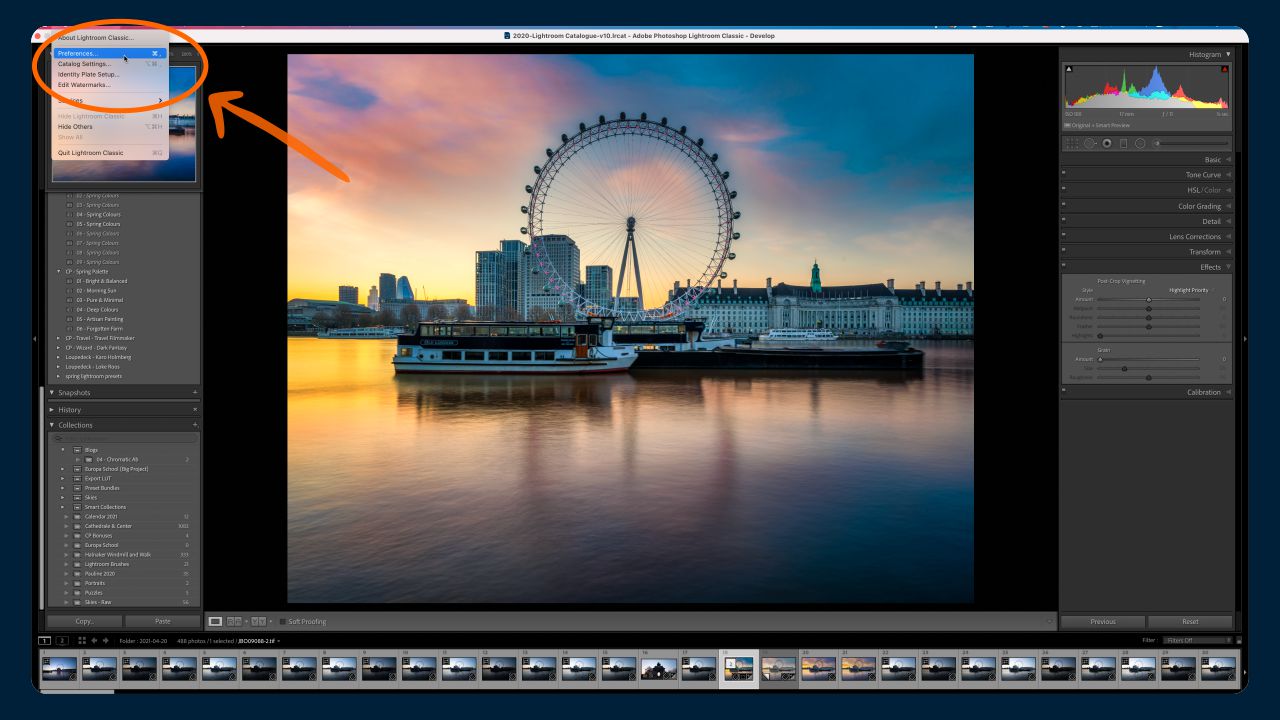Toggle the HSL / Color panel switch
Screen dimensions: 1280x720
1064,189
